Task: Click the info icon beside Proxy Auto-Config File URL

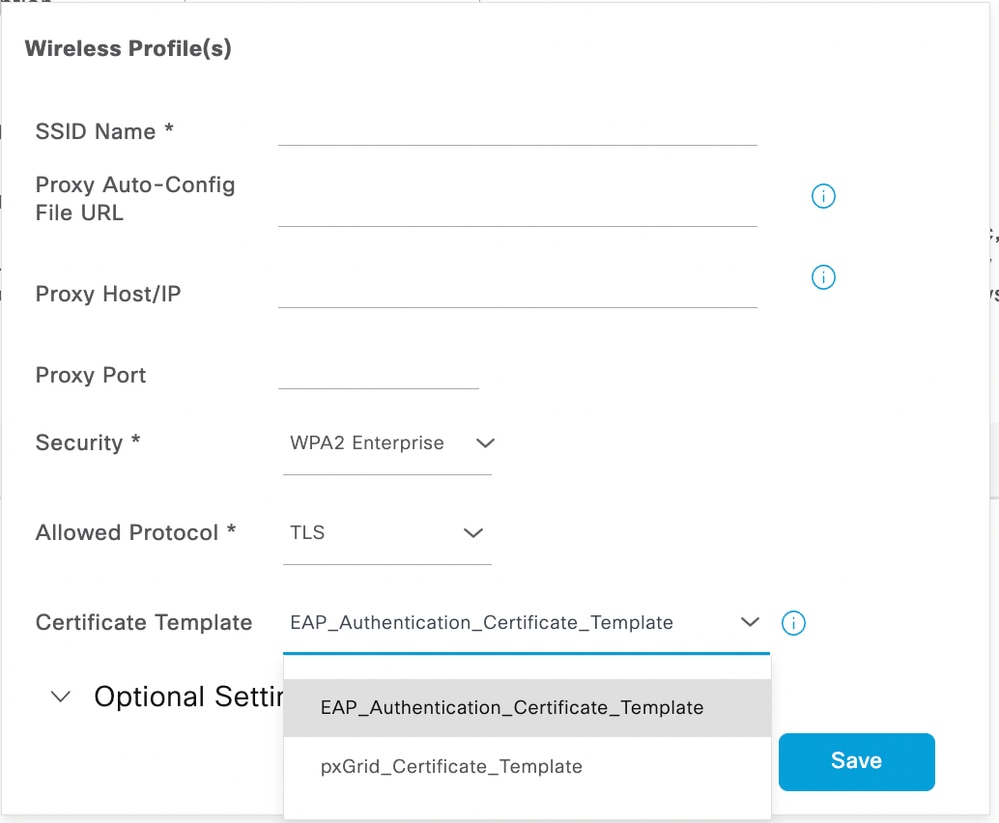Action: tap(823, 196)
